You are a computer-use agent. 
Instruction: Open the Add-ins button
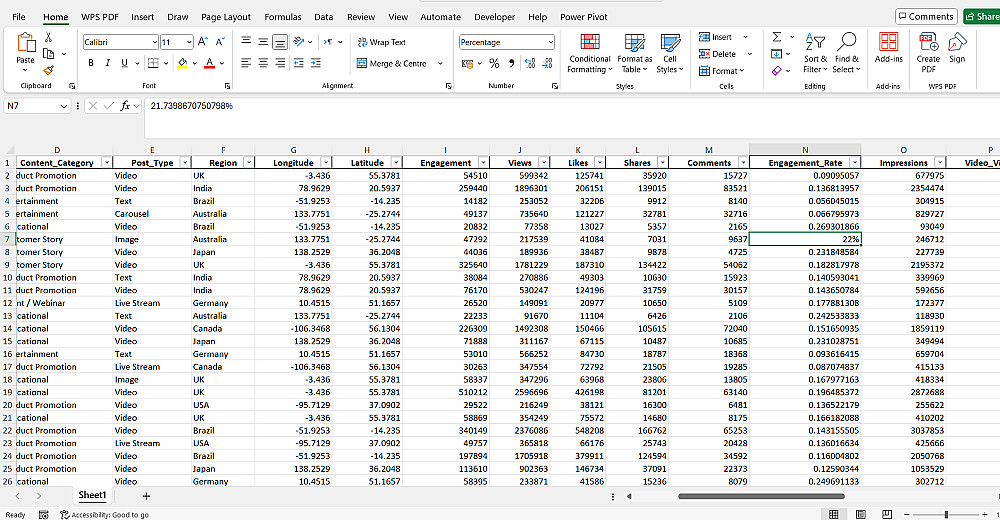click(888, 47)
